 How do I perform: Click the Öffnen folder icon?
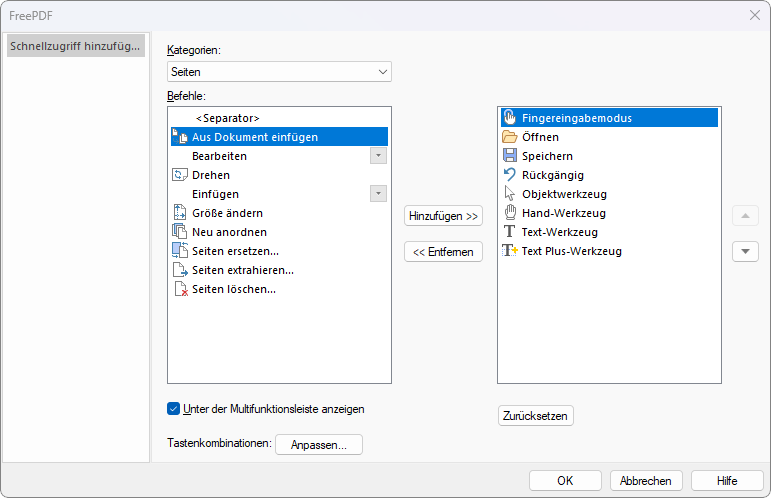click(510, 137)
